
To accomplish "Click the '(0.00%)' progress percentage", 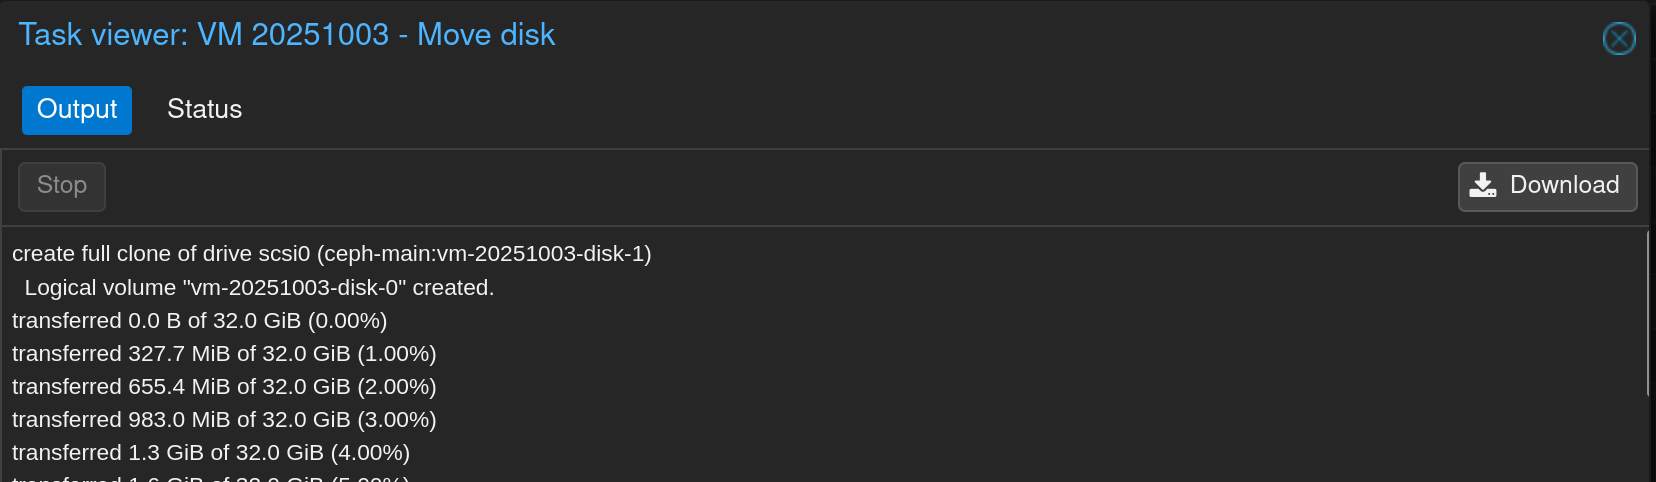I will 347,321.
